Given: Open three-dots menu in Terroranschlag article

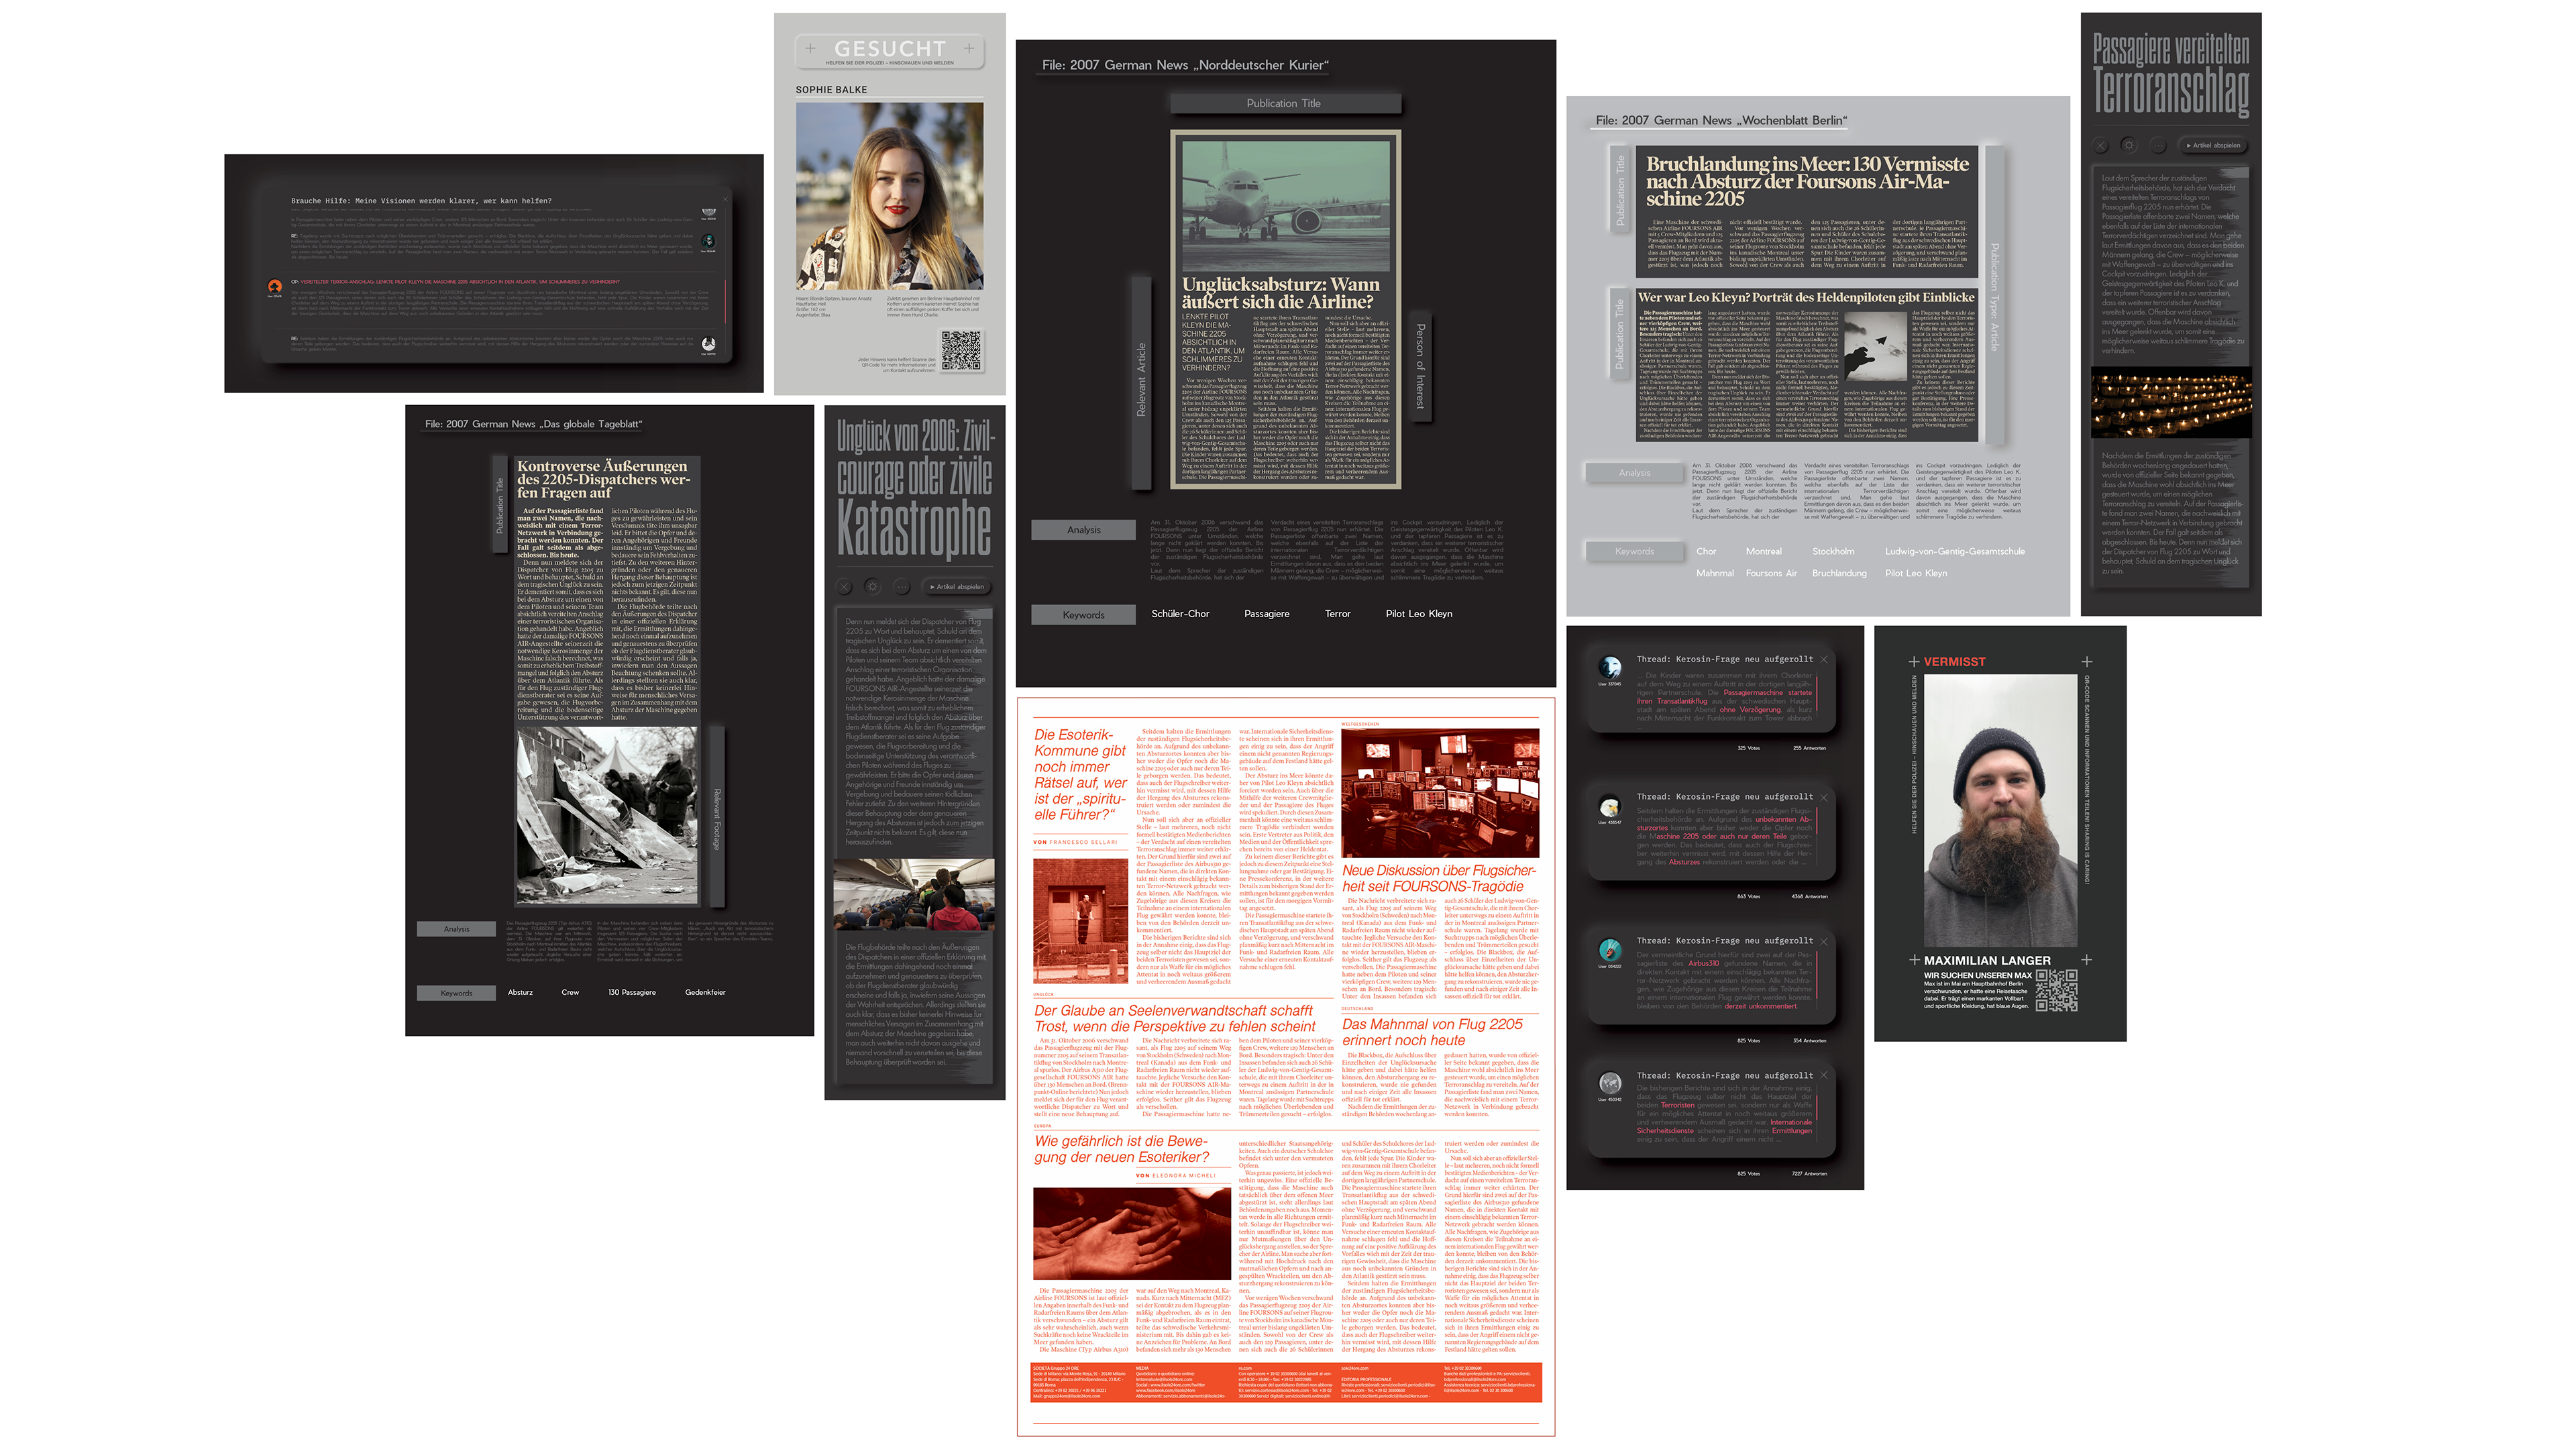Looking at the screenshot, I should (x=2158, y=145).
